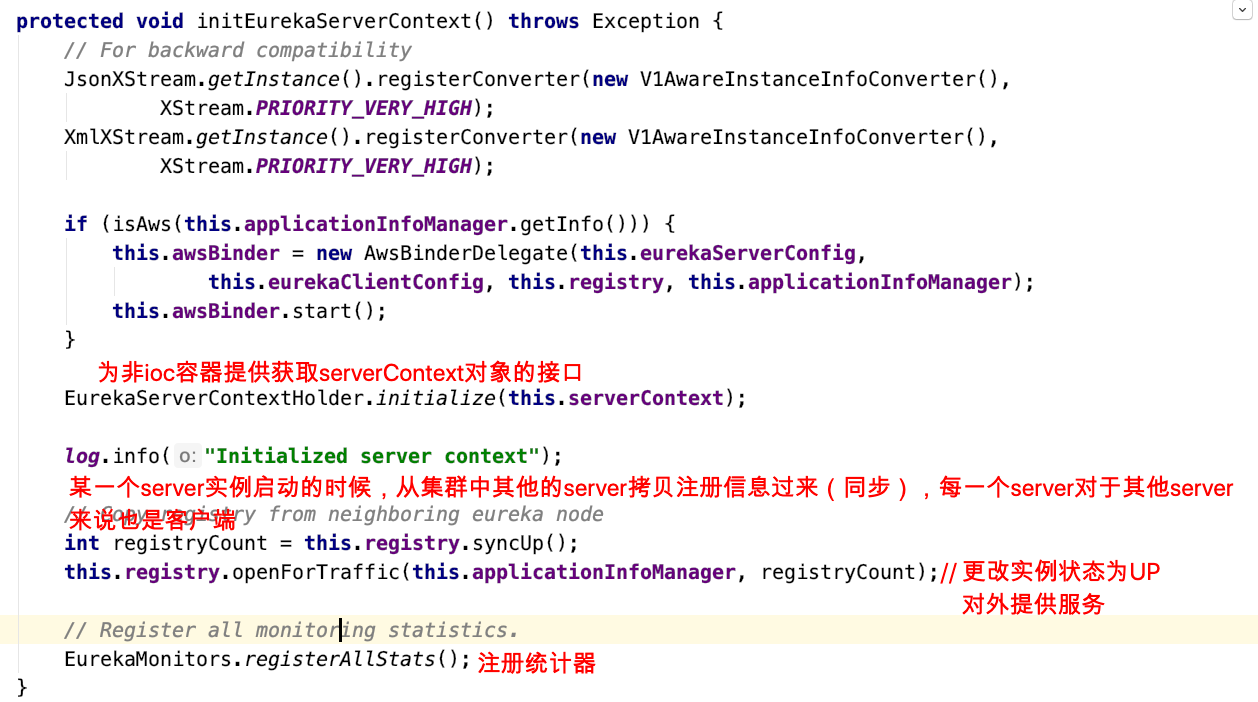This screenshot has height=702, width=1258.
Task: Click the registerAllStats method call
Action: pyautogui.click(x=340, y=659)
